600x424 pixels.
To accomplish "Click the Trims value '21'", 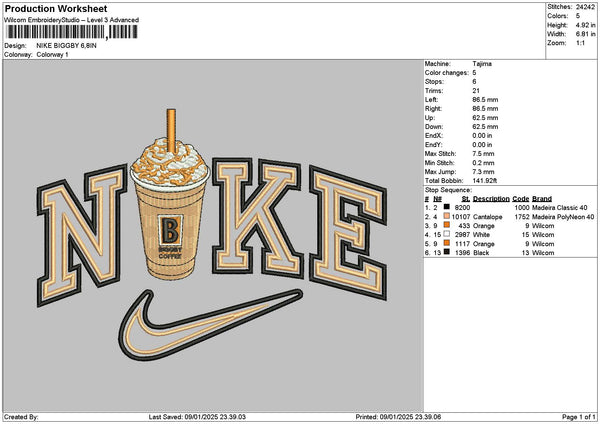I will (476, 91).
